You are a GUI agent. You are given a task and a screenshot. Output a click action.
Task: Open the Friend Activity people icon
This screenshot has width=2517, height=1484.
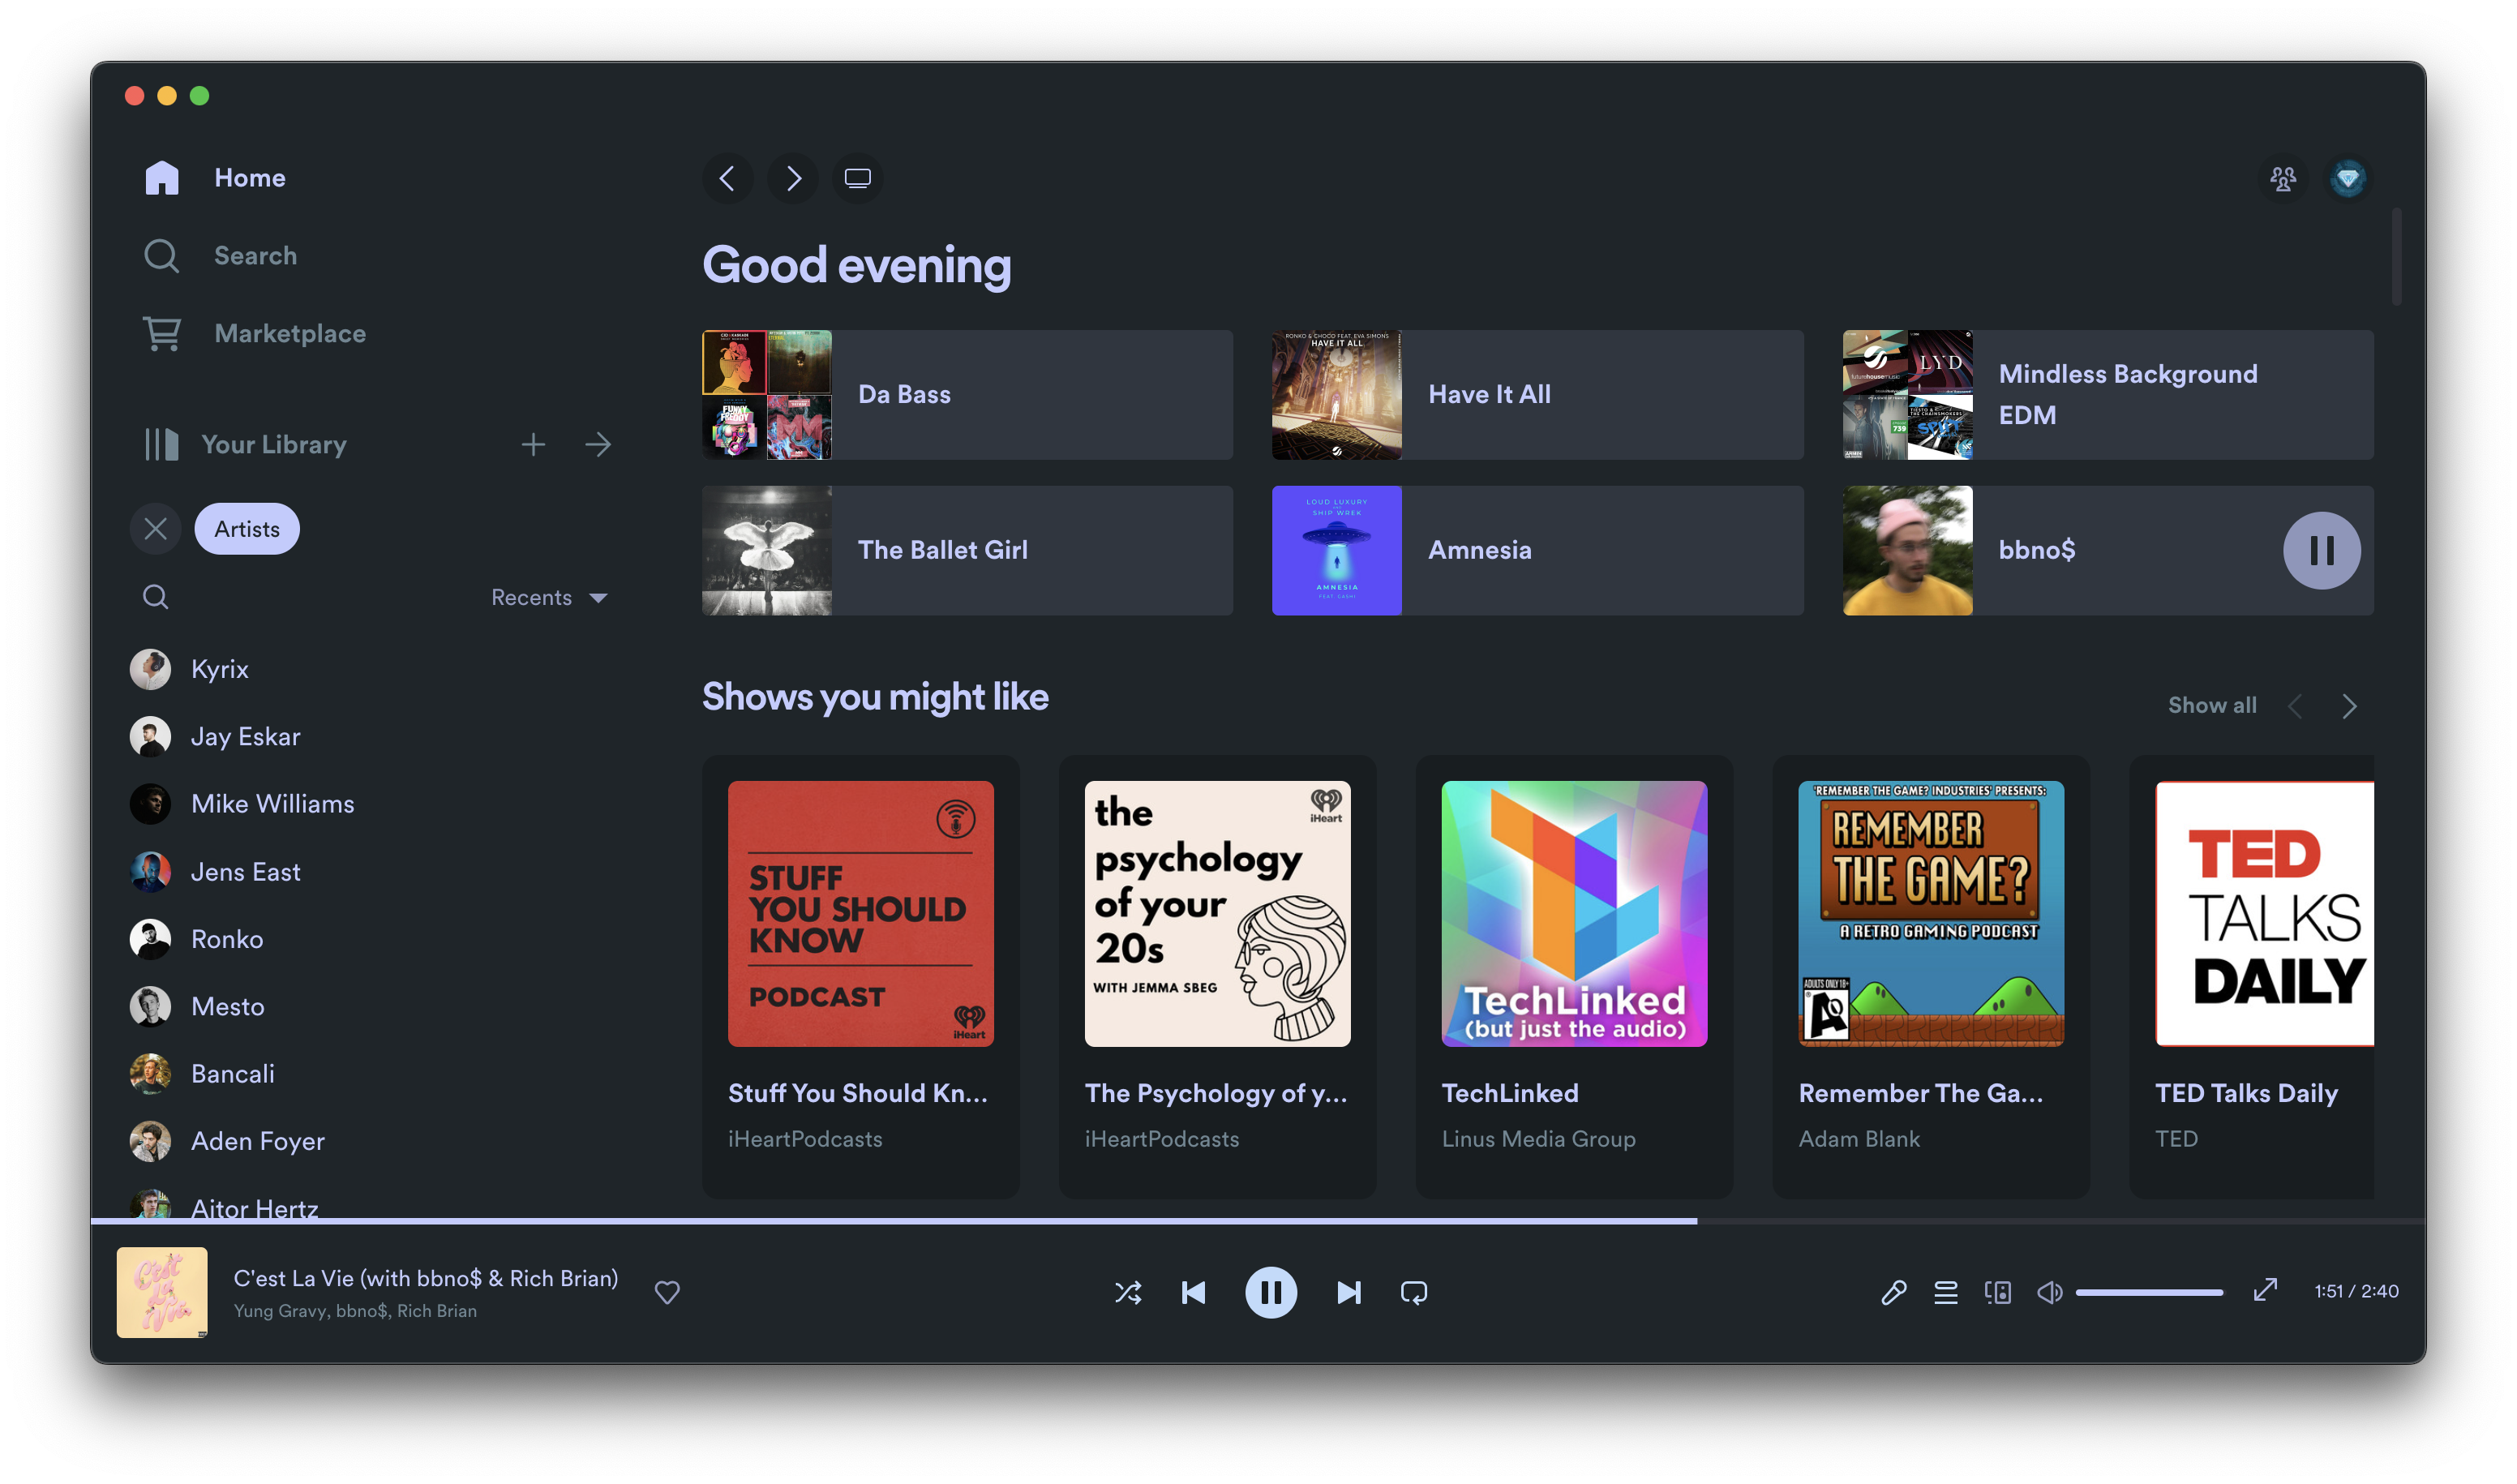click(2283, 179)
